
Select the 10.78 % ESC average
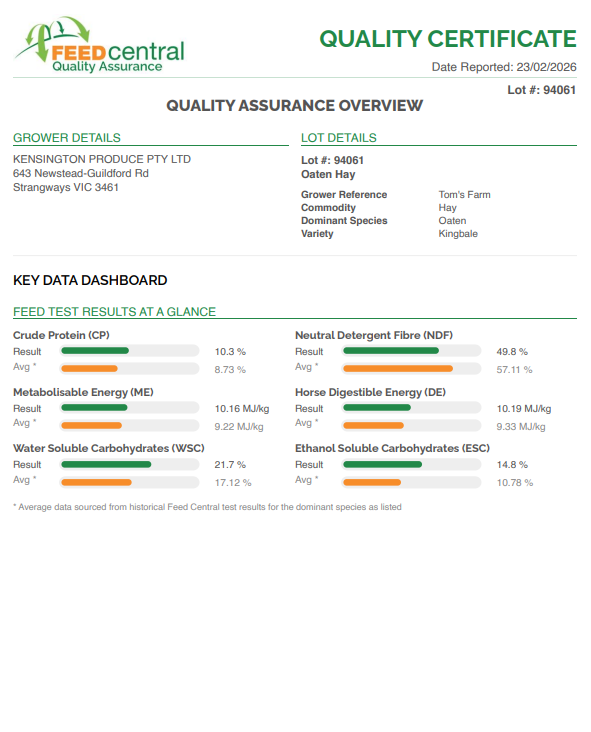(x=515, y=483)
